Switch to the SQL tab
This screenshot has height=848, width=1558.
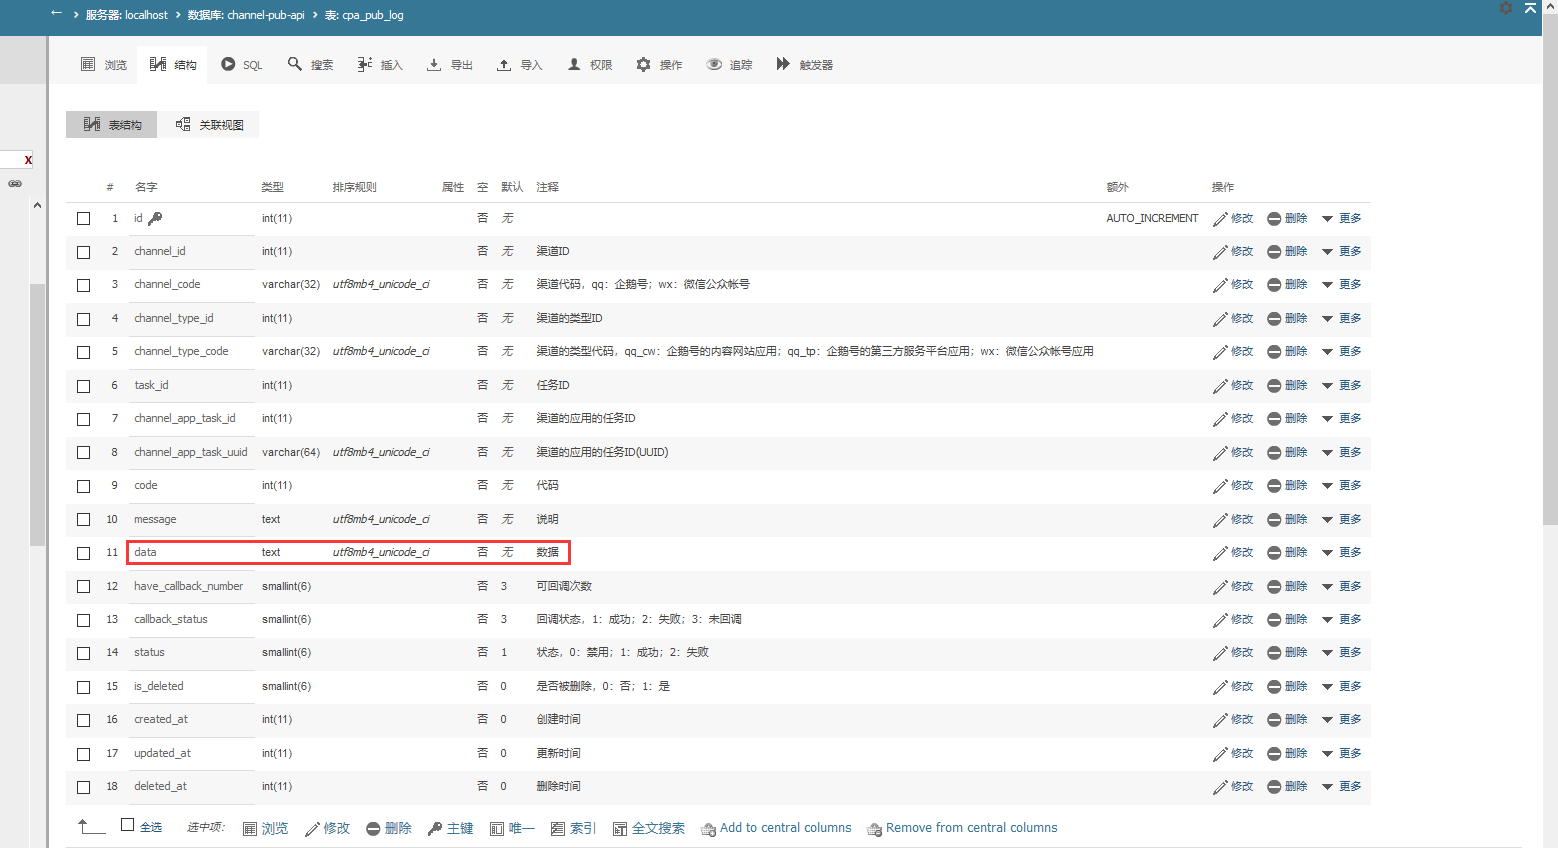242,65
